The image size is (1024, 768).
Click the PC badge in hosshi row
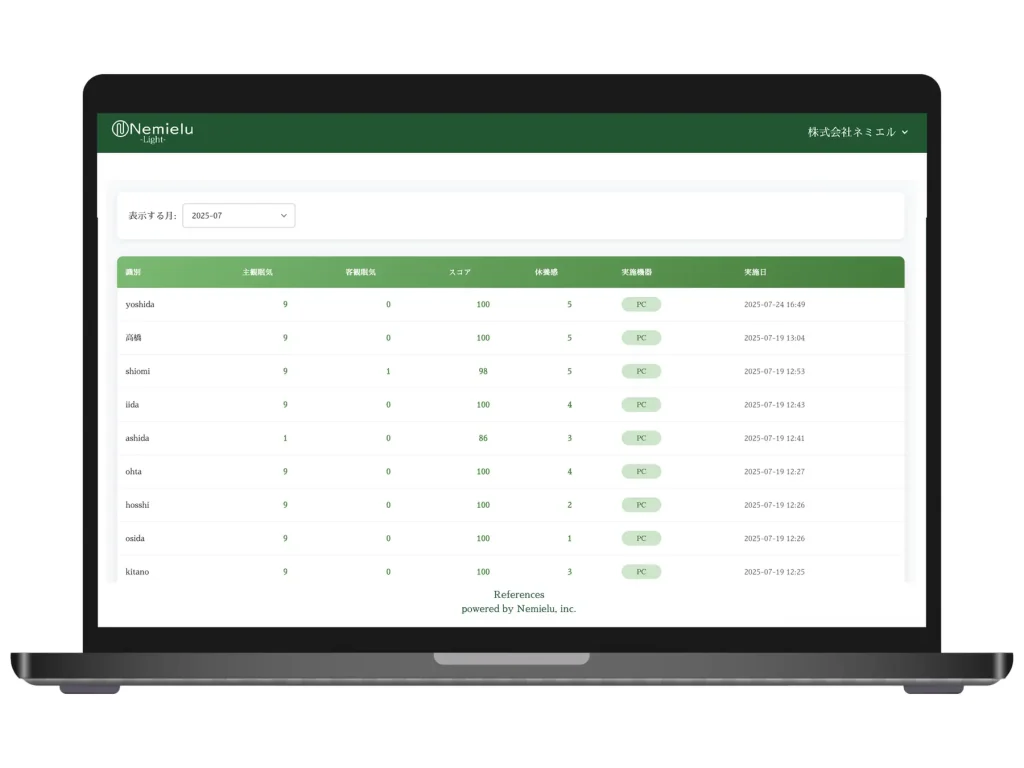point(641,505)
